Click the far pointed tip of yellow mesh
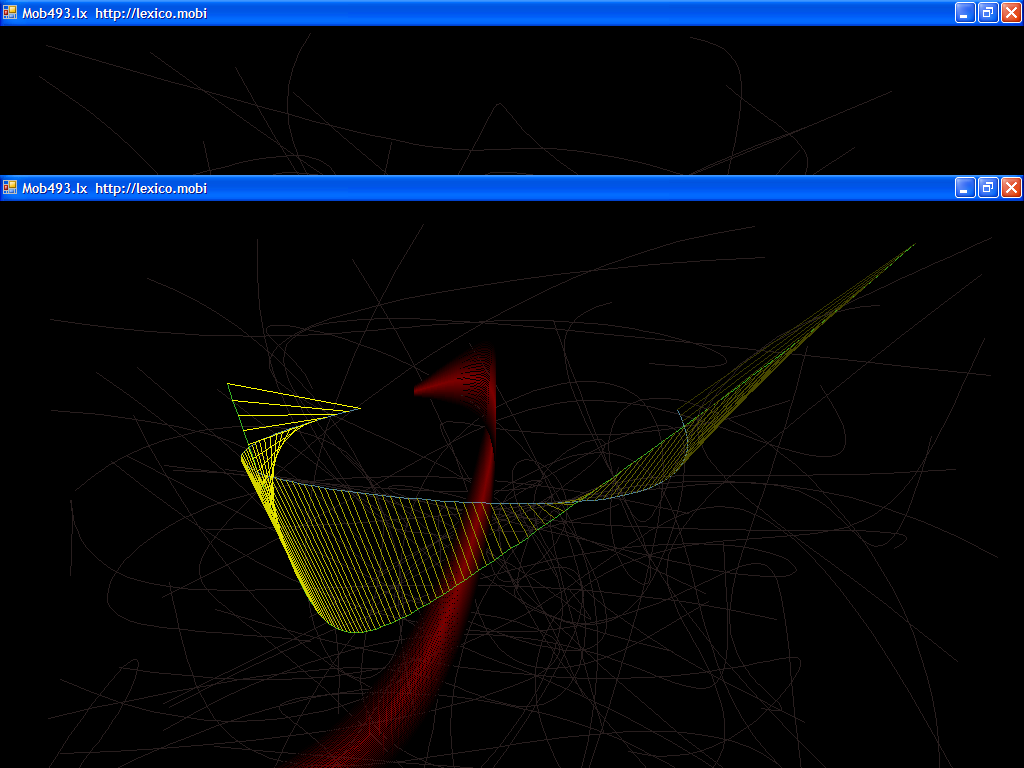1024x768 pixels. tap(910, 246)
